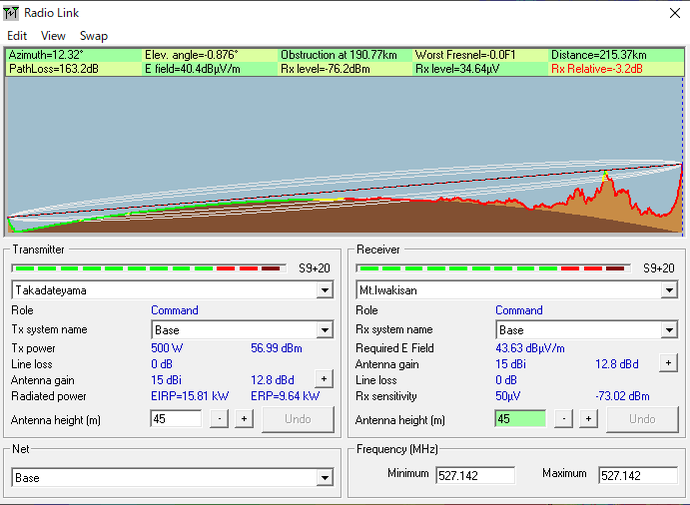Screen dimensions: 690x505
Task: Expand the Mt.Iwakisan receiver station dropdown
Action: (x=669, y=290)
